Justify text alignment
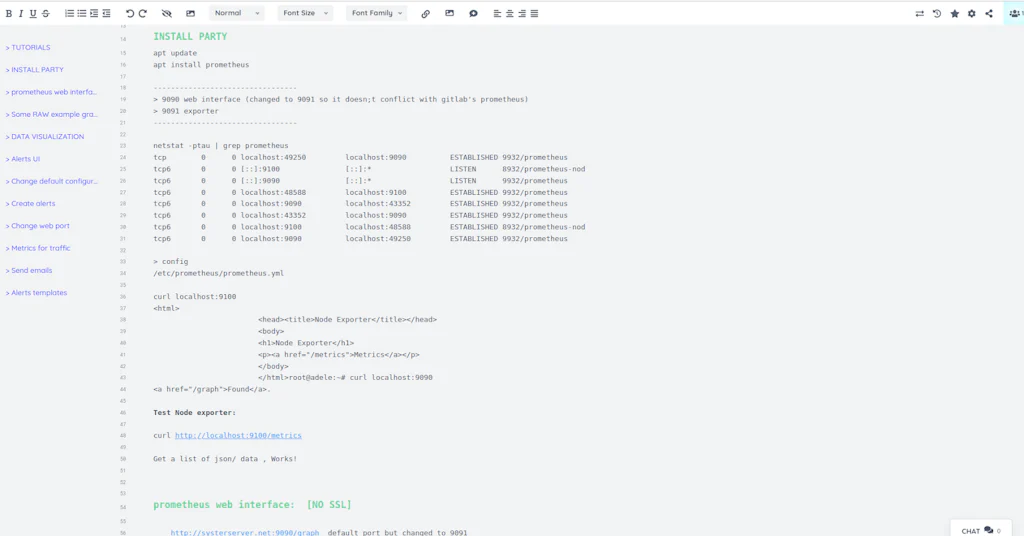 click(534, 13)
